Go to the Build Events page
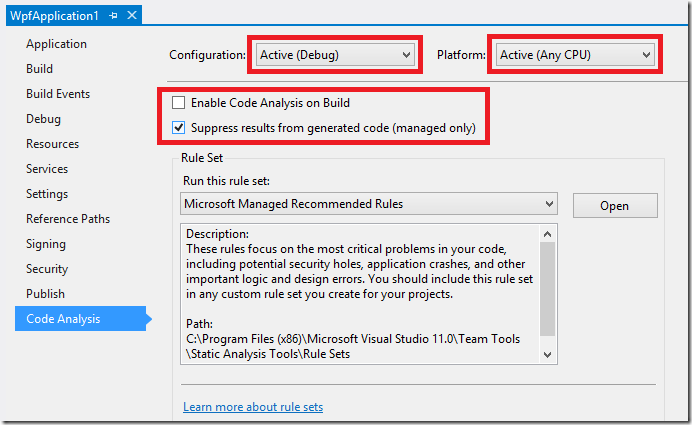 pyautogui.click(x=58, y=94)
